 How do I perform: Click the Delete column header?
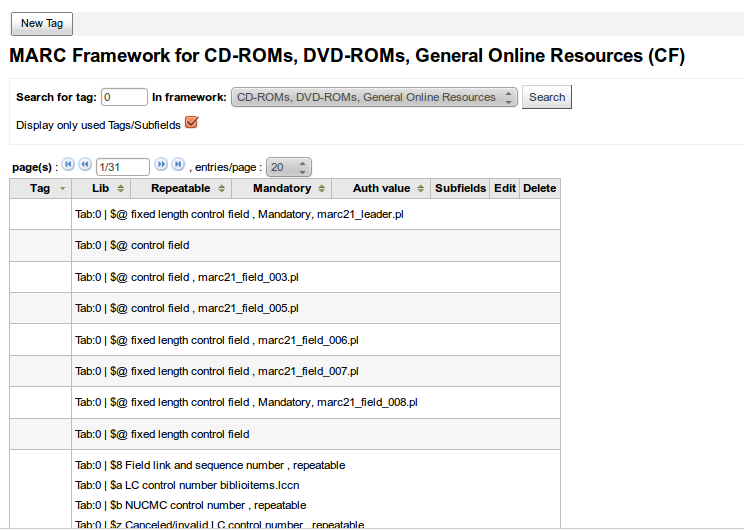[539, 188]
